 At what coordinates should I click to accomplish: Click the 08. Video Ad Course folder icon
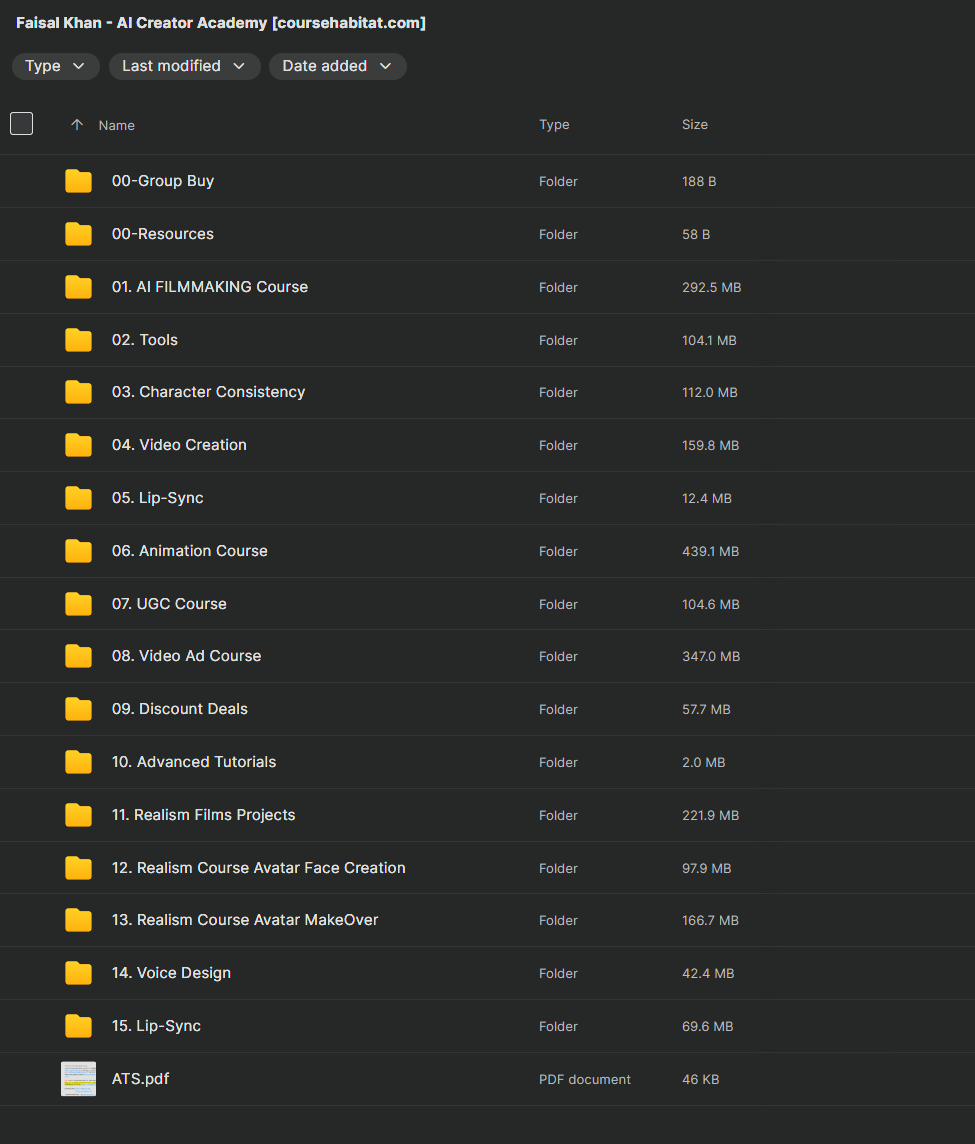point(78,656)
